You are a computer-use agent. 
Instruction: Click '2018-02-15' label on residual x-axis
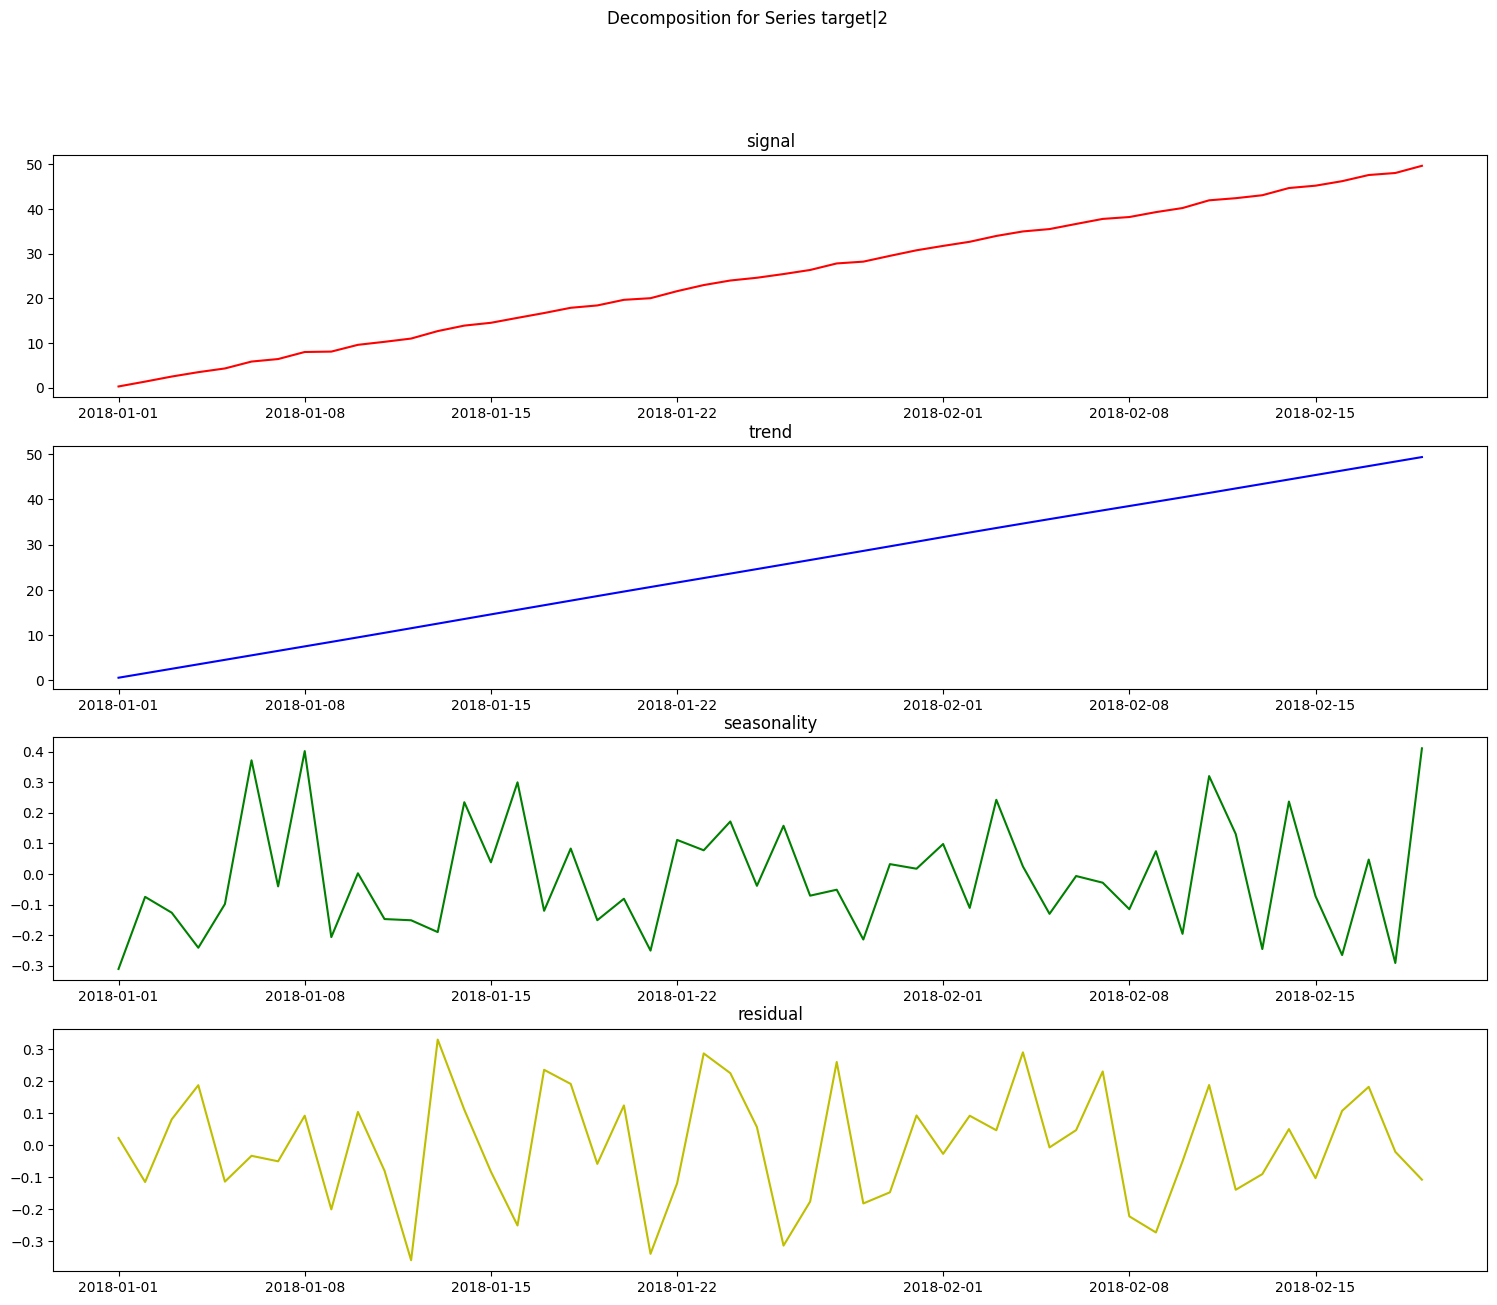tap(1315, 1286)
